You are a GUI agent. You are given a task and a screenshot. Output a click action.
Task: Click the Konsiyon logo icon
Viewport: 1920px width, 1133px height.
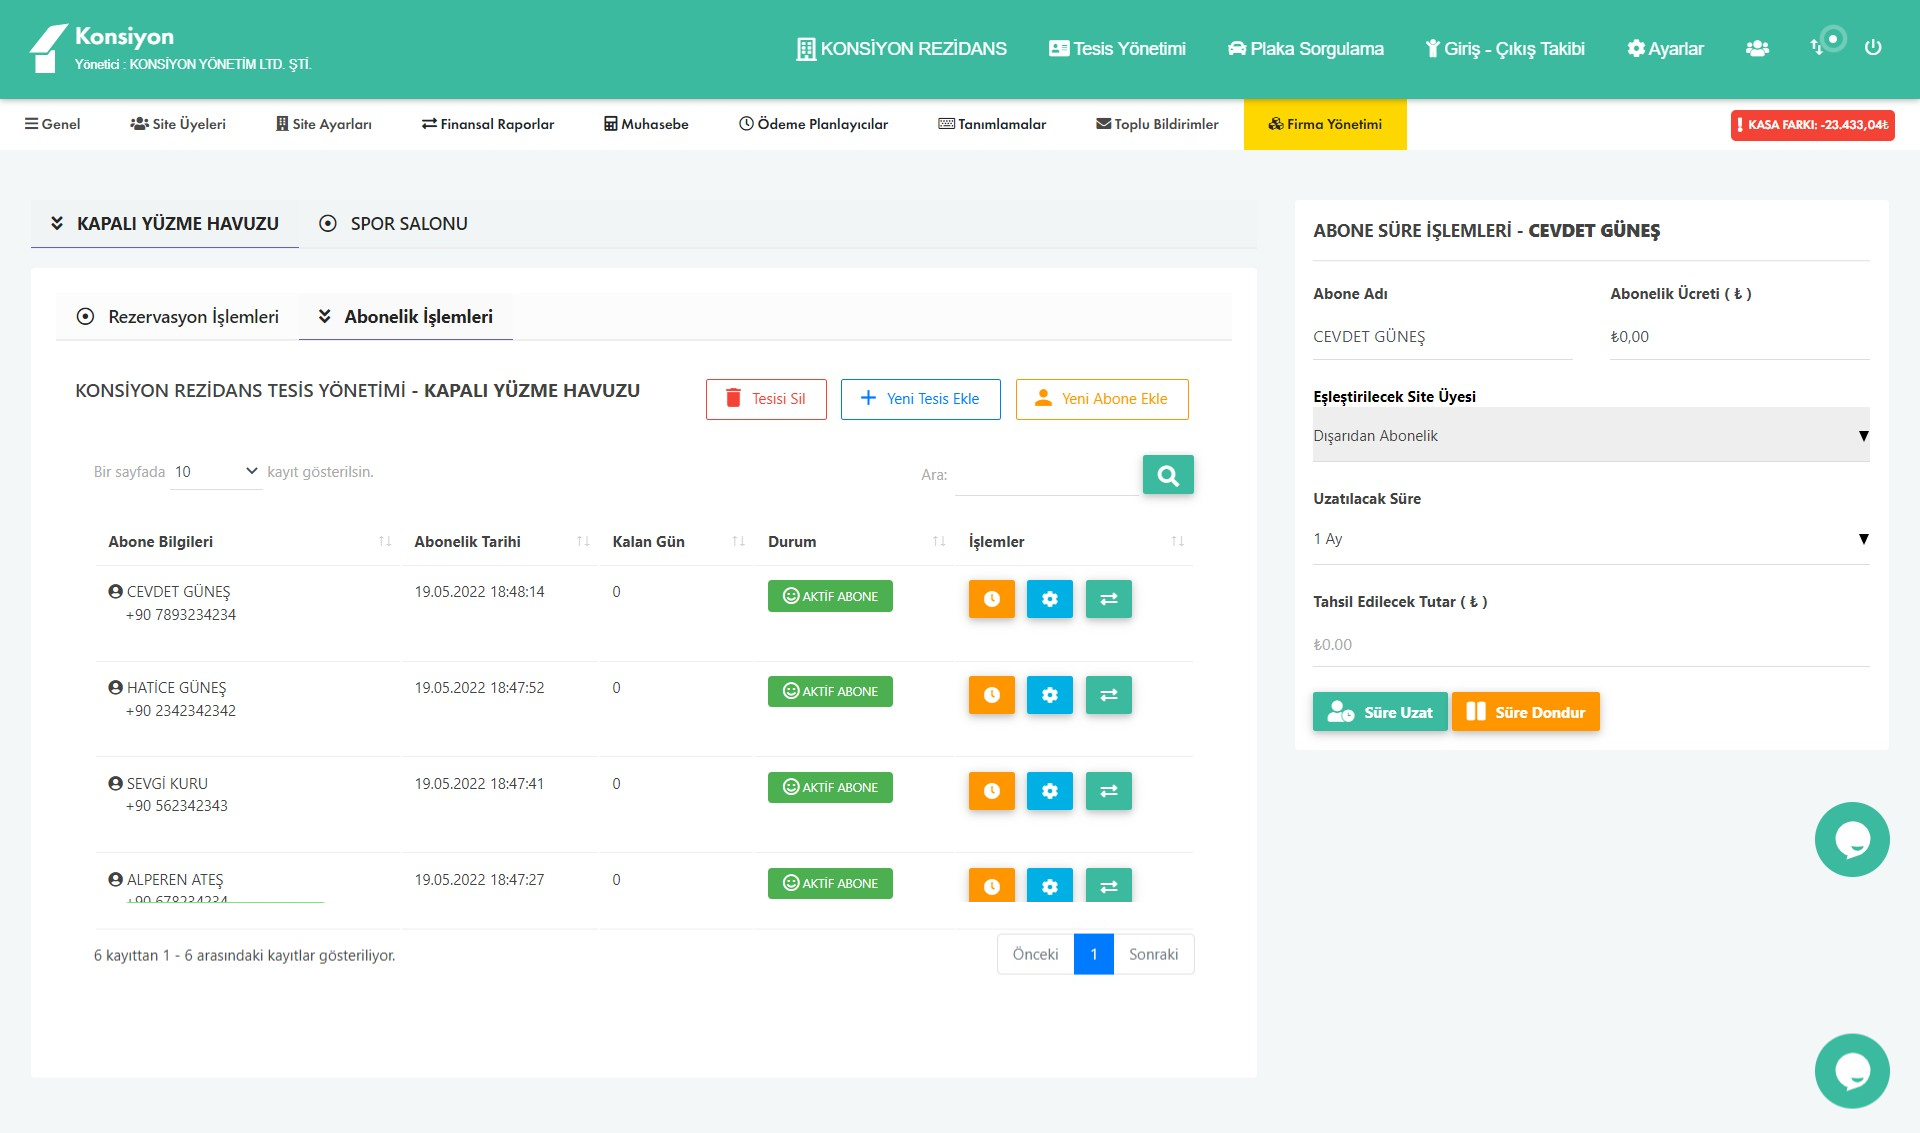(48, 48)
